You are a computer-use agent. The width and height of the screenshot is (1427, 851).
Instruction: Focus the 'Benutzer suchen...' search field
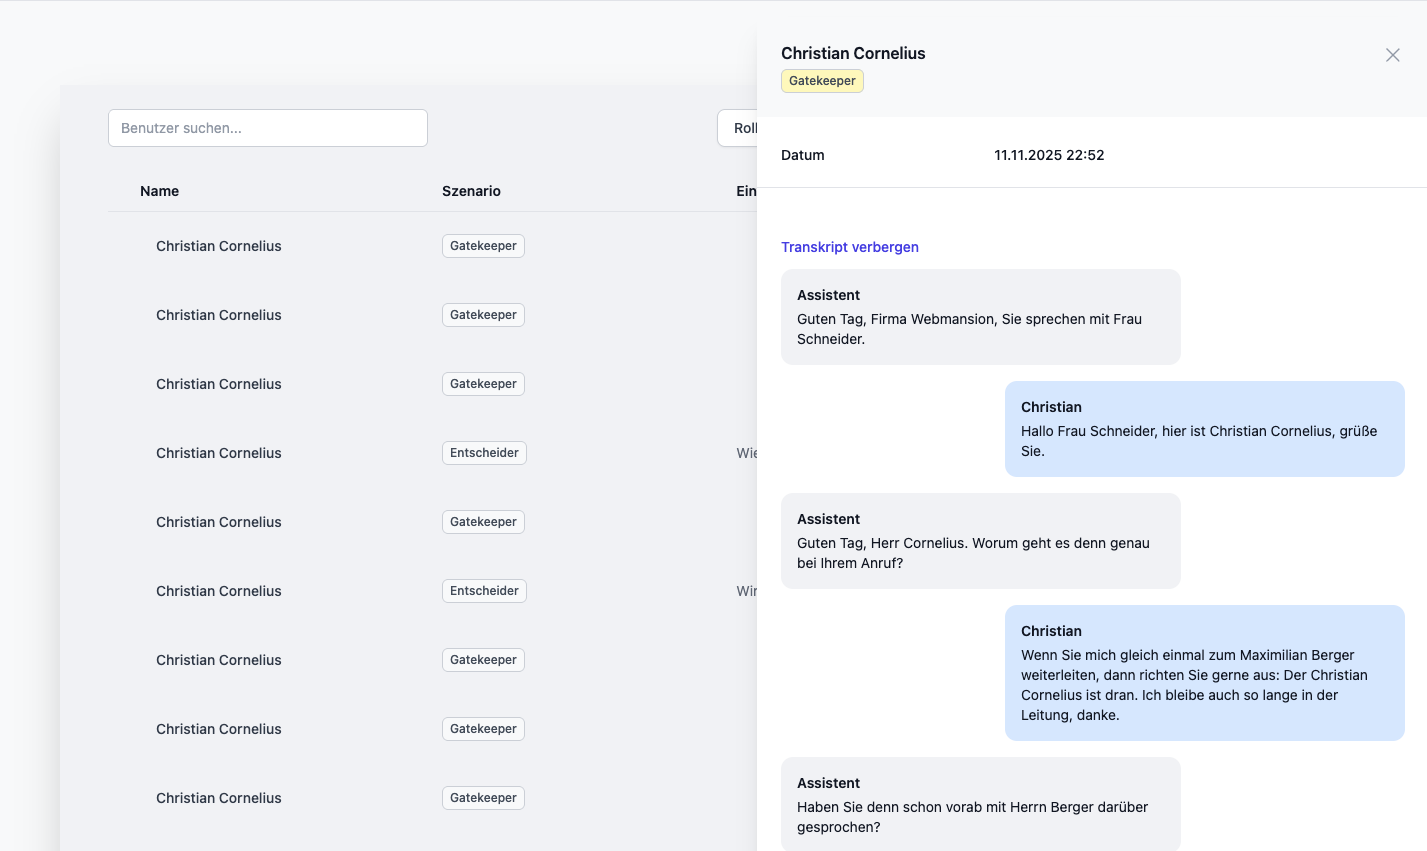268,128
